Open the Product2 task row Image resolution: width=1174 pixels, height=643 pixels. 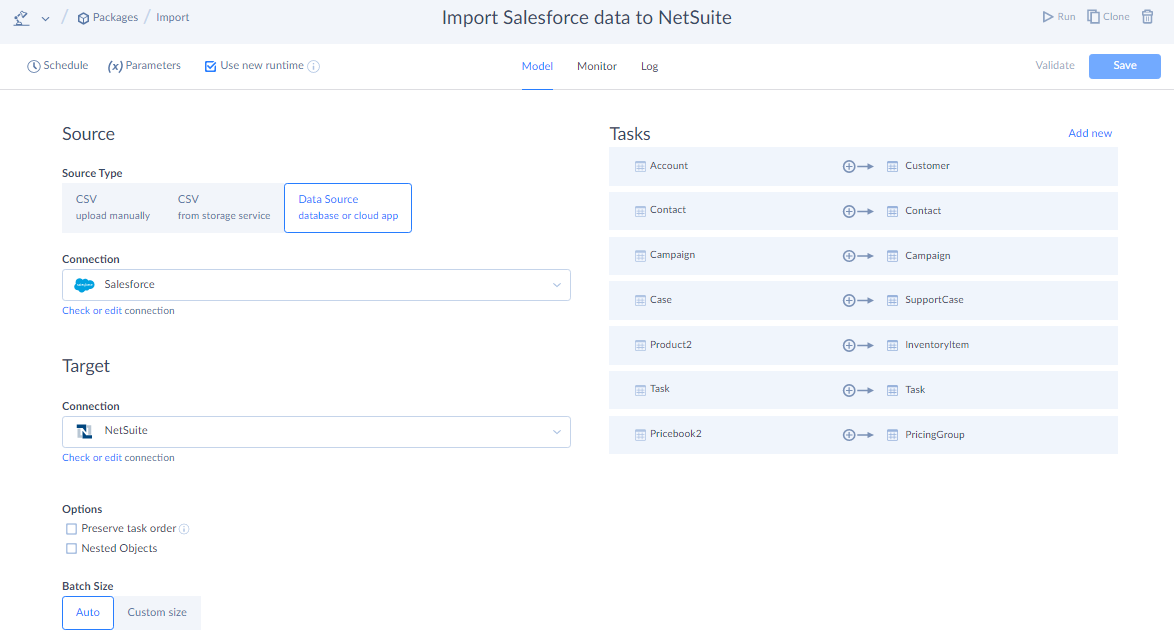pyautogui.click(x=863, y=345)
